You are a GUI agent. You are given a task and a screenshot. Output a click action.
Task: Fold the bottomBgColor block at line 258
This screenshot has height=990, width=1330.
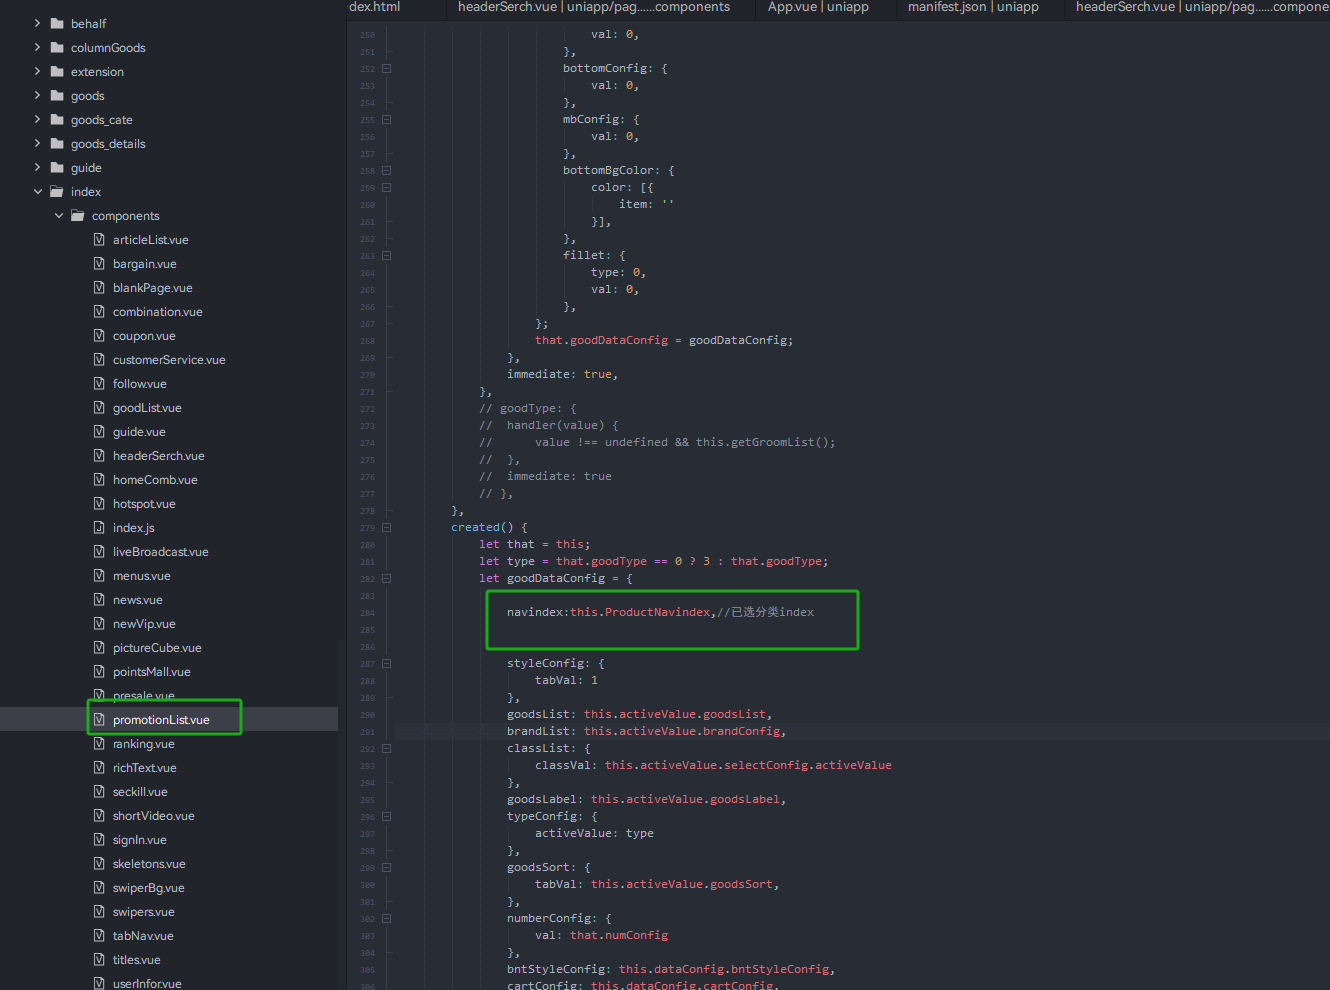click(x=387, y=170)
